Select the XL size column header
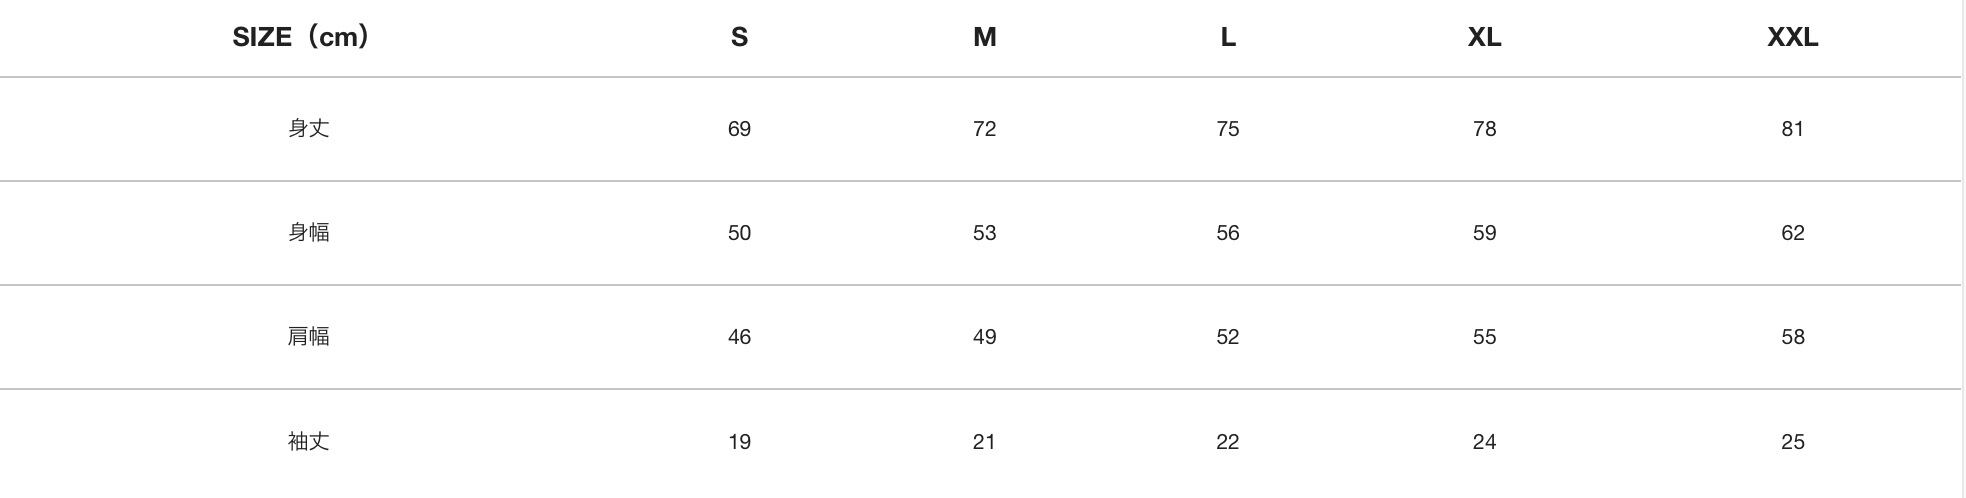Image resolution: width=1966 pixels, height=498 pixels. [1484, 37]
